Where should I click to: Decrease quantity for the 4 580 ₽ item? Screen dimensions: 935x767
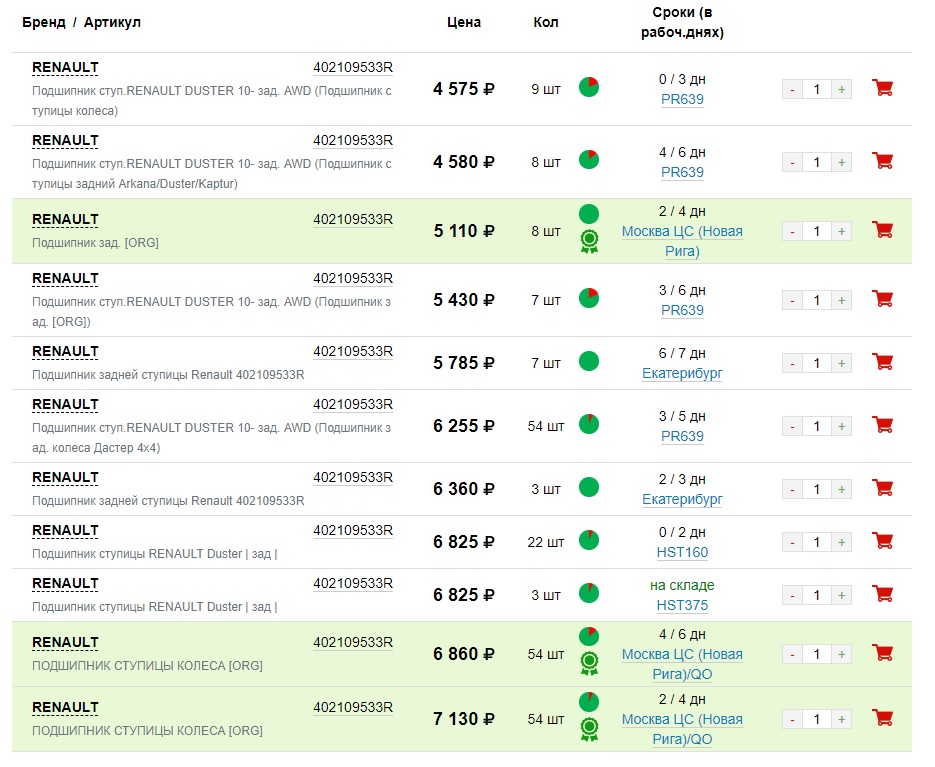[792, 162]
